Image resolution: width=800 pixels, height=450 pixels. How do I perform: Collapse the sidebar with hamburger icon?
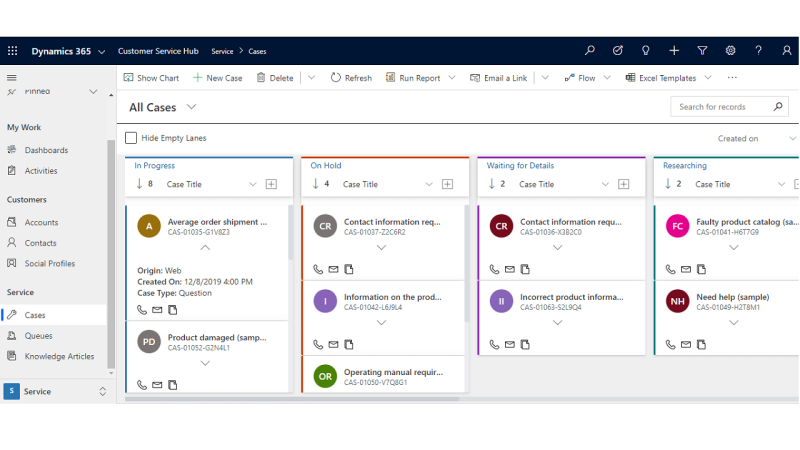[x=12, y=77]
